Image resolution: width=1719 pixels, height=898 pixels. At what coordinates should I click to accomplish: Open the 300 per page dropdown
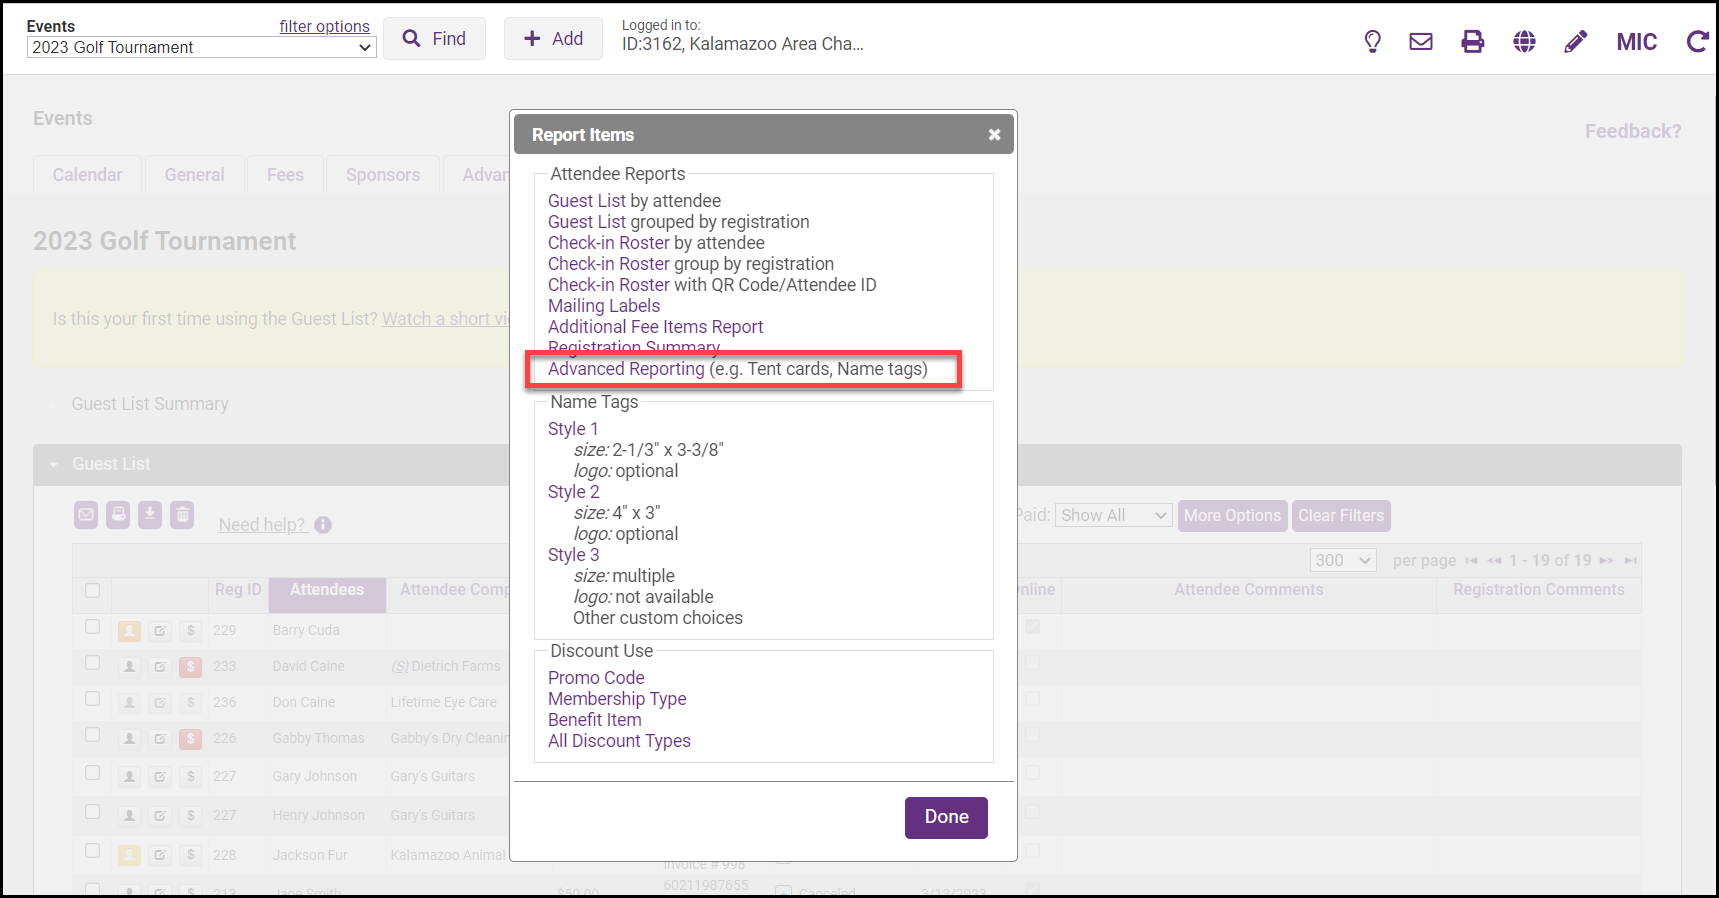[1342, 560]
